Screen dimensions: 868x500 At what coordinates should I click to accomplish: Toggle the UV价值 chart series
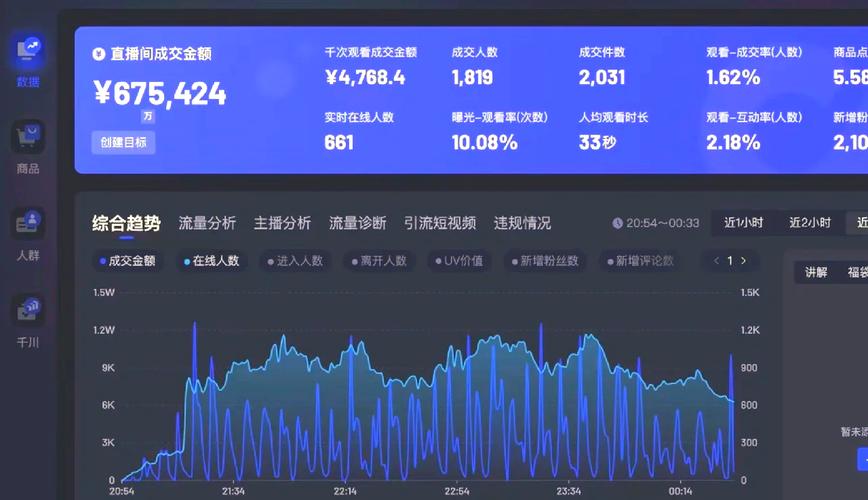(459, 261)
